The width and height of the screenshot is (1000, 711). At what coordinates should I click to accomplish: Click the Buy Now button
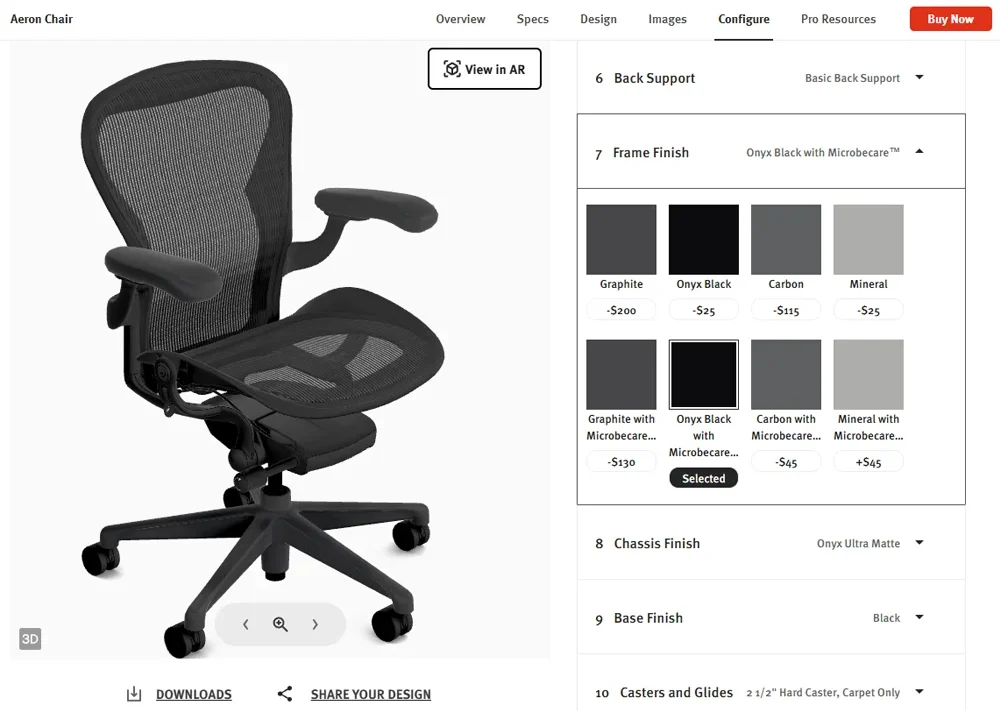tap(950, 19)
